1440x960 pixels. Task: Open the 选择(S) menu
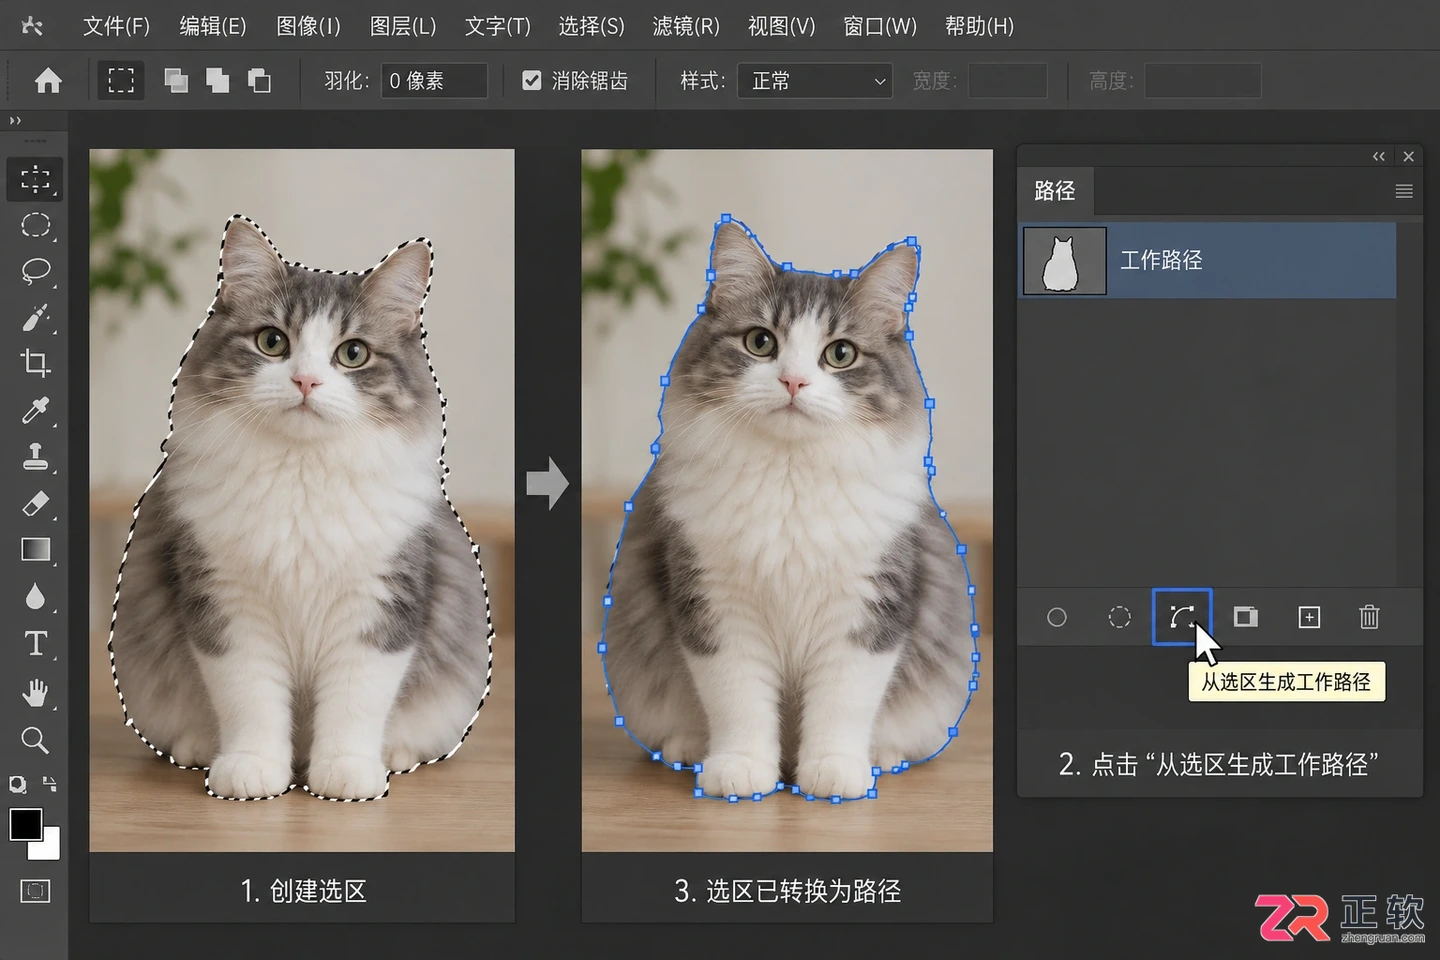[591, 26]
